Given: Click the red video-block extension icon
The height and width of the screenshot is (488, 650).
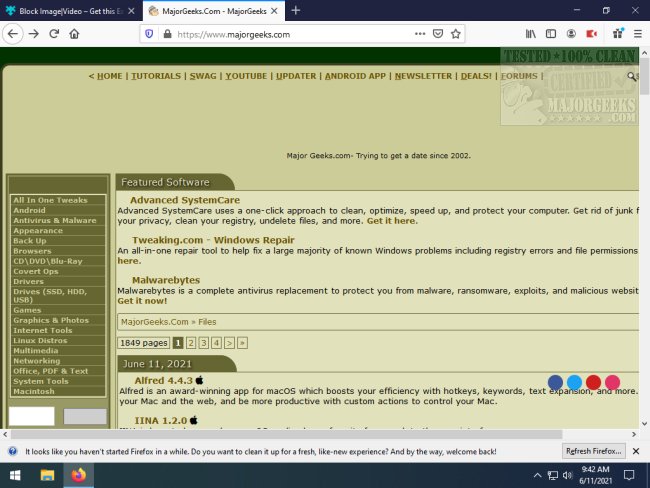Looking at the screenshot, I should pos(591,34).
